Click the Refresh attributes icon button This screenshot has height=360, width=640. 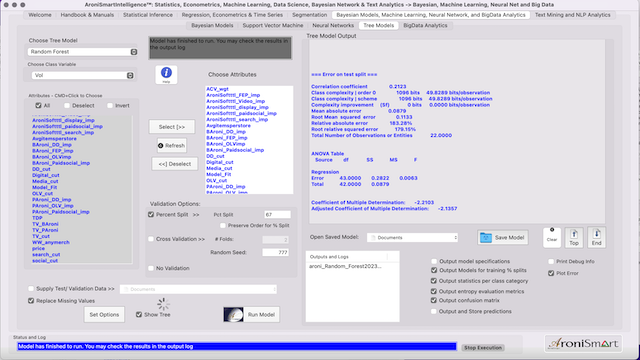click(172, 145)
